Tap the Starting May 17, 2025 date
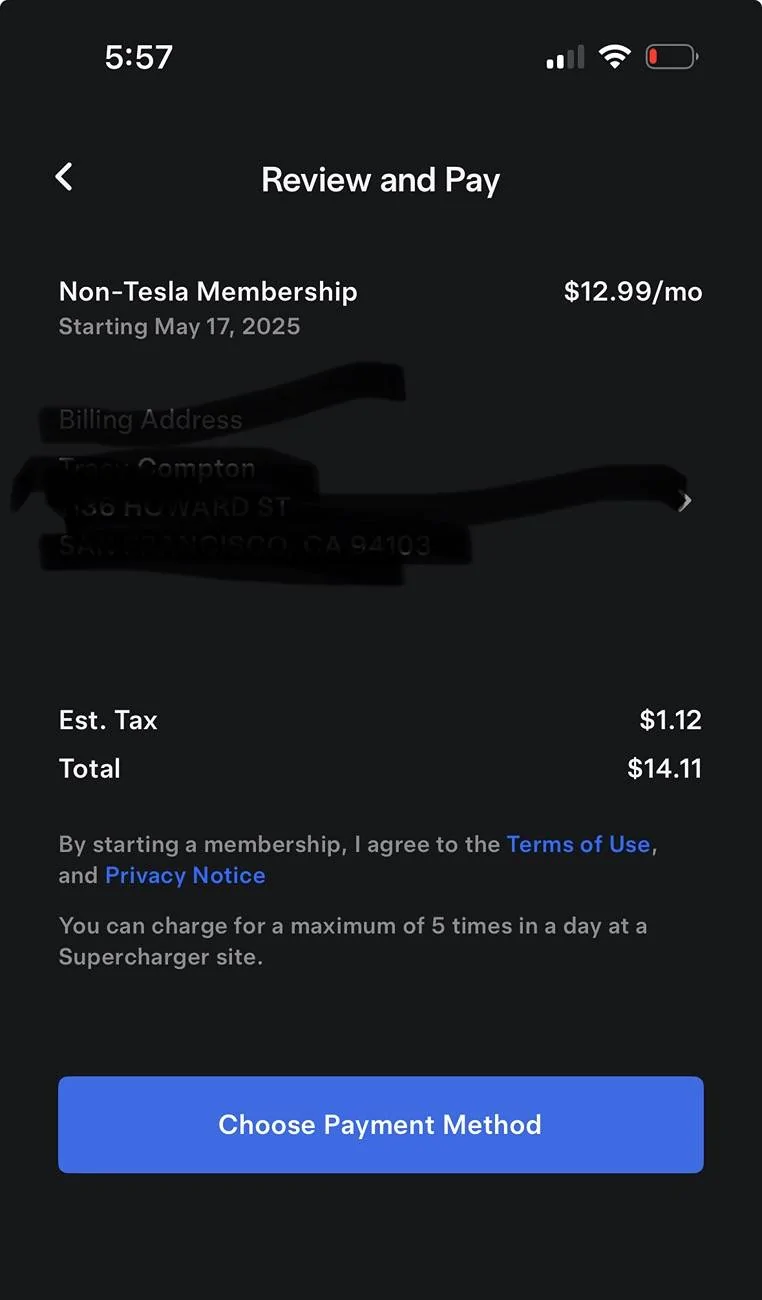Screen dimensions: 762x1300 point(179,327)
